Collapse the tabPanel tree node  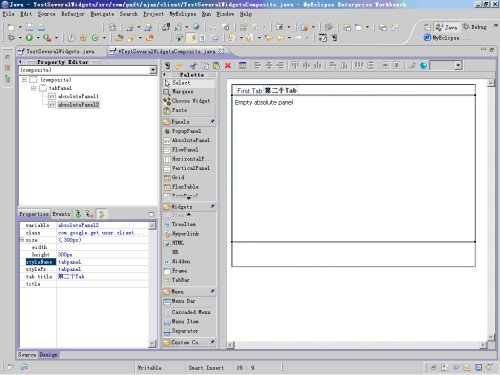tap(33, 88)
